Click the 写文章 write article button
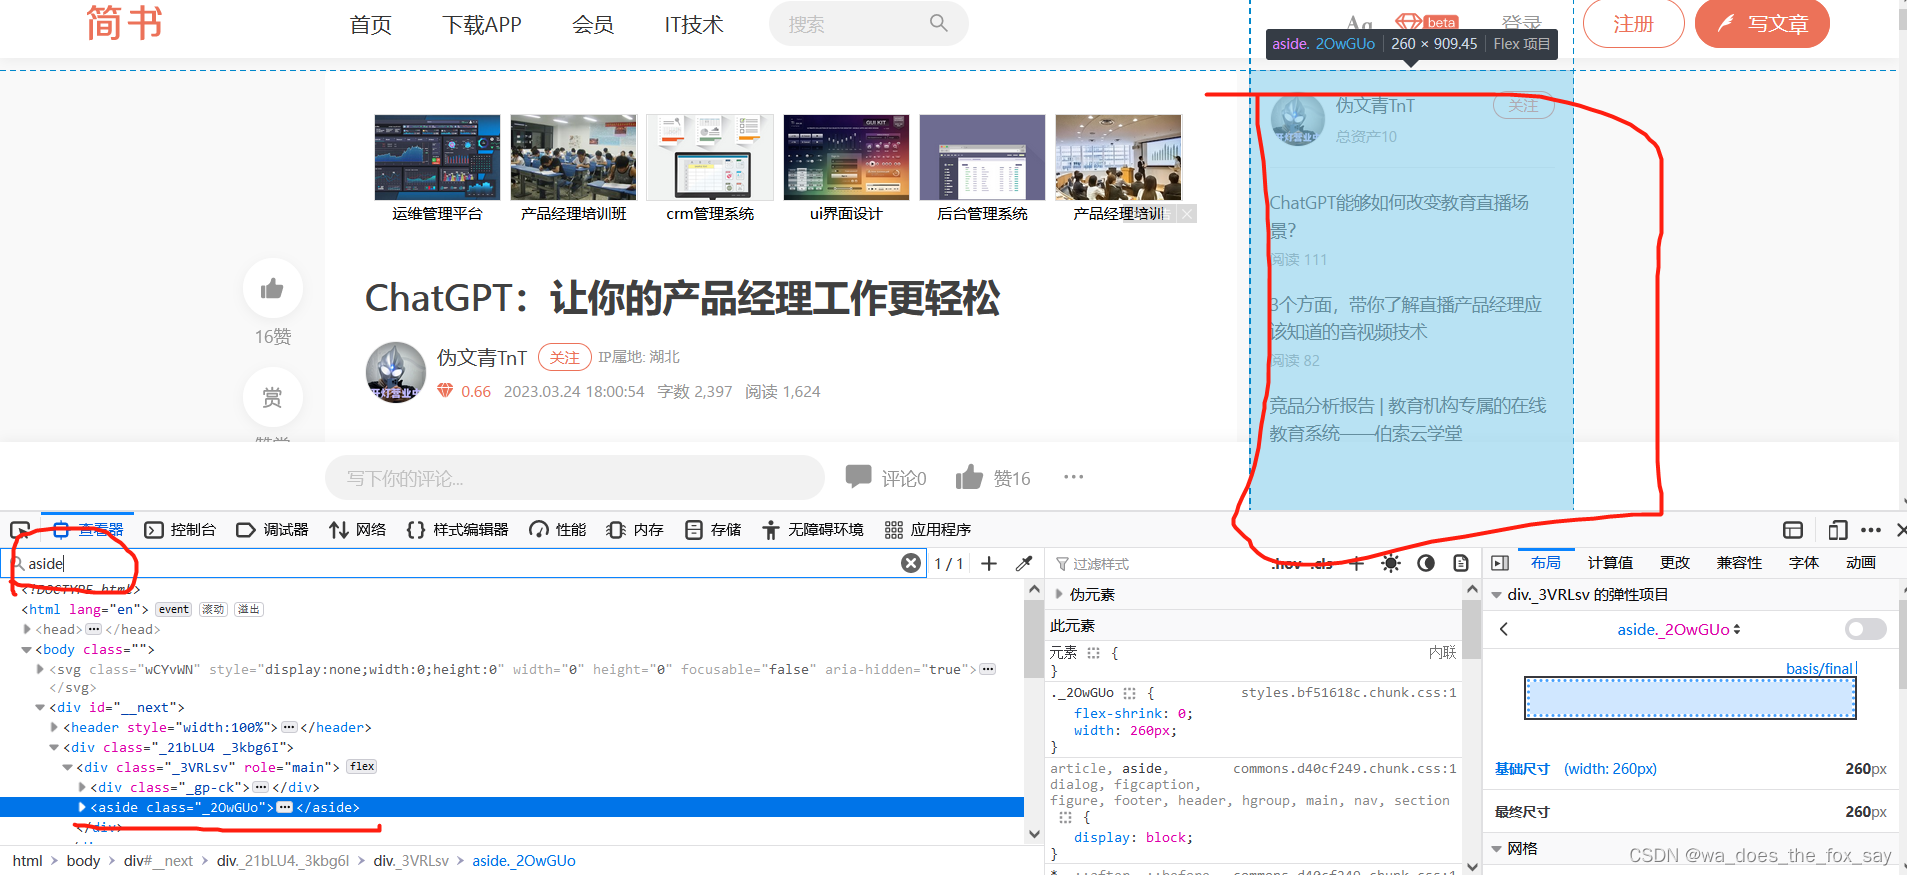Image resolution: width=1907 pixels, height=875 pixels. tap(1762, 23)
